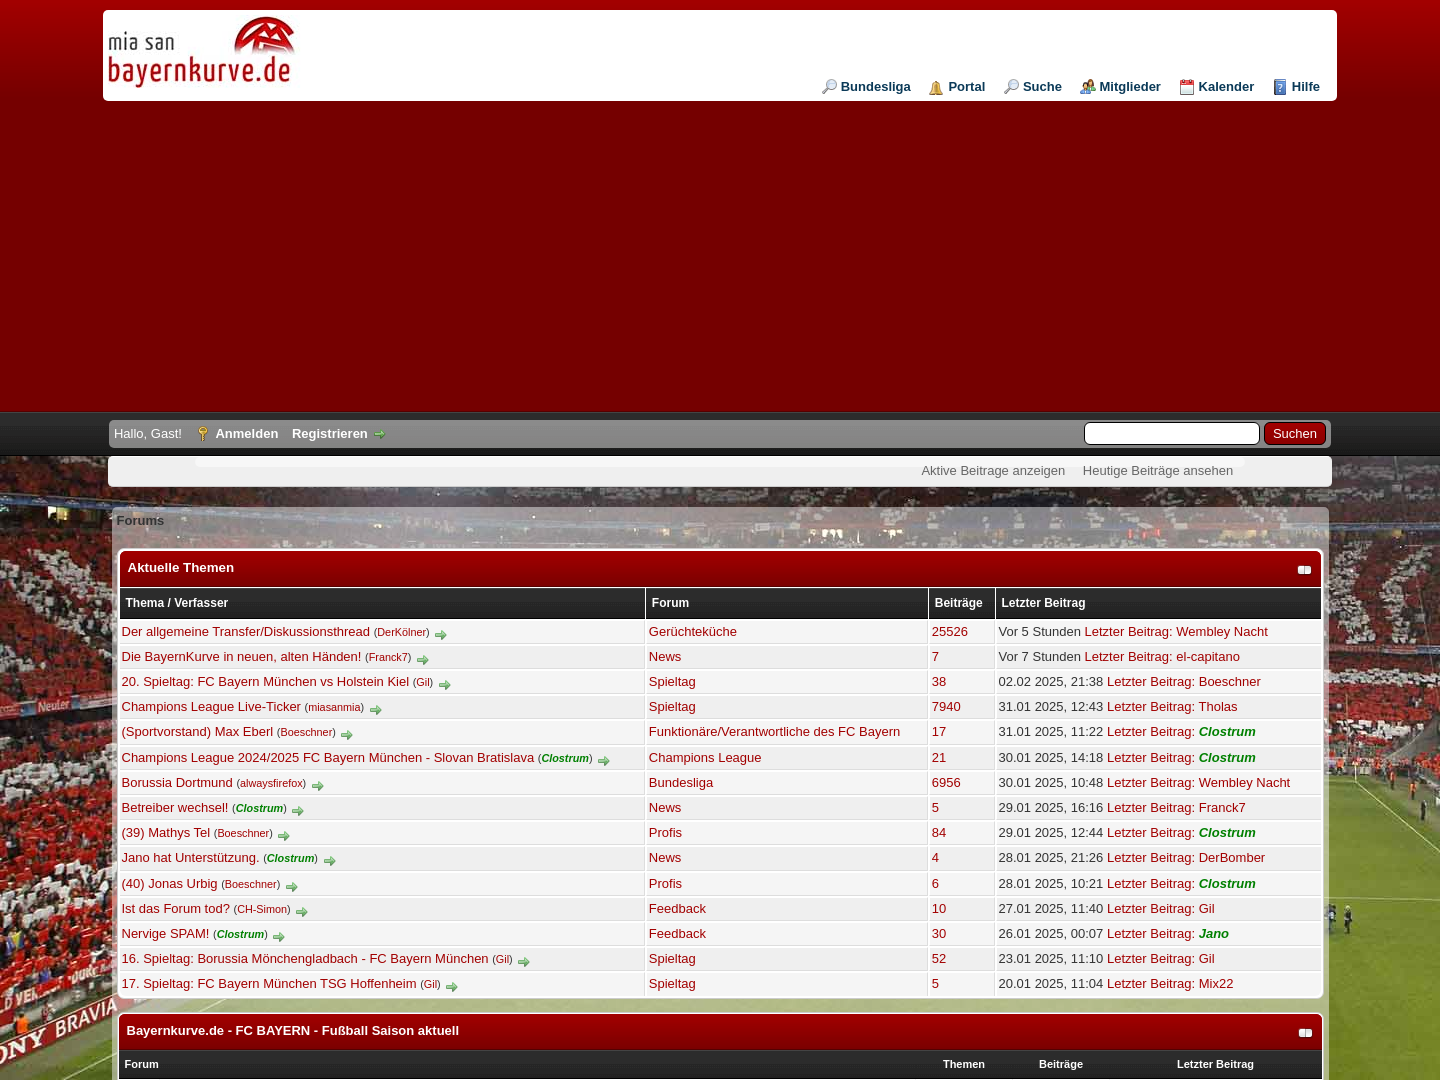The width and height of the screenshot is (1440, 1080).
Task: Click arrow icon beside Borussia Dortmund thread
Action: point(317,786)
